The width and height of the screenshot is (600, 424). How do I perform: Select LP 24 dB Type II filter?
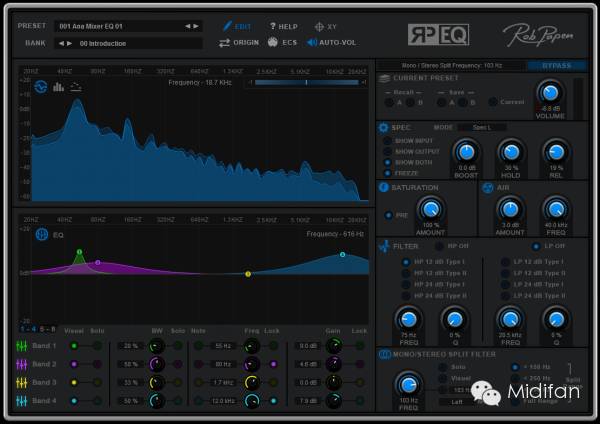pos(505,296)
